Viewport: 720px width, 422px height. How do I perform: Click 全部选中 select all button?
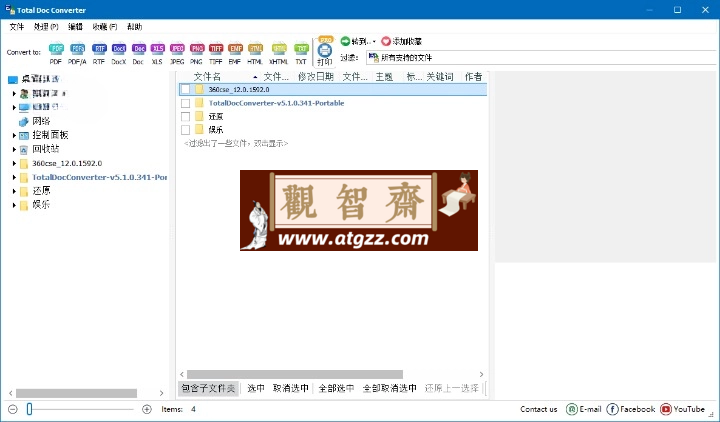click(x=336, y=388)
